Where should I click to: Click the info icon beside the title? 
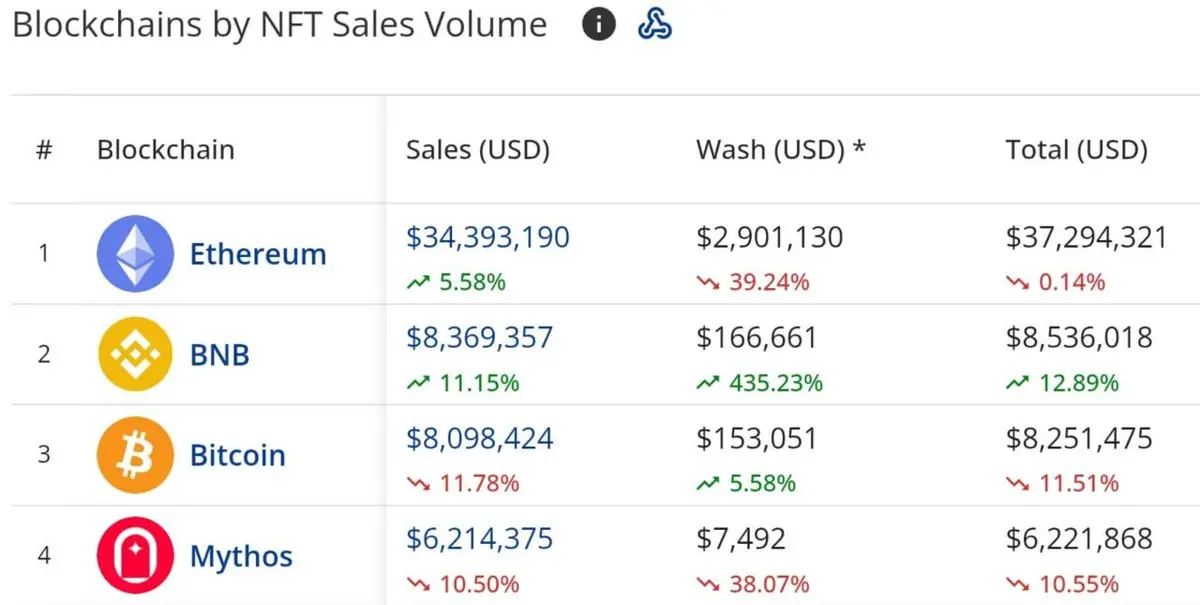598,25
